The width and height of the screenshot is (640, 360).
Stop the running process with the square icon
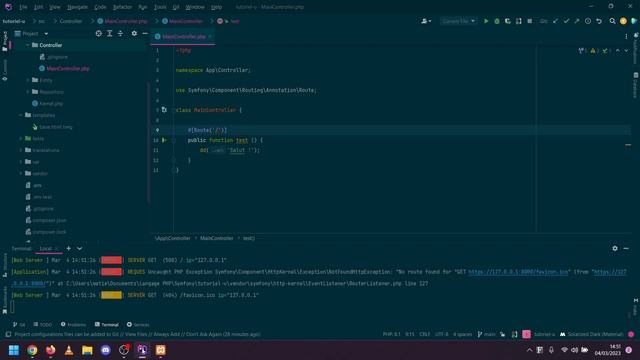pos(529,21)
